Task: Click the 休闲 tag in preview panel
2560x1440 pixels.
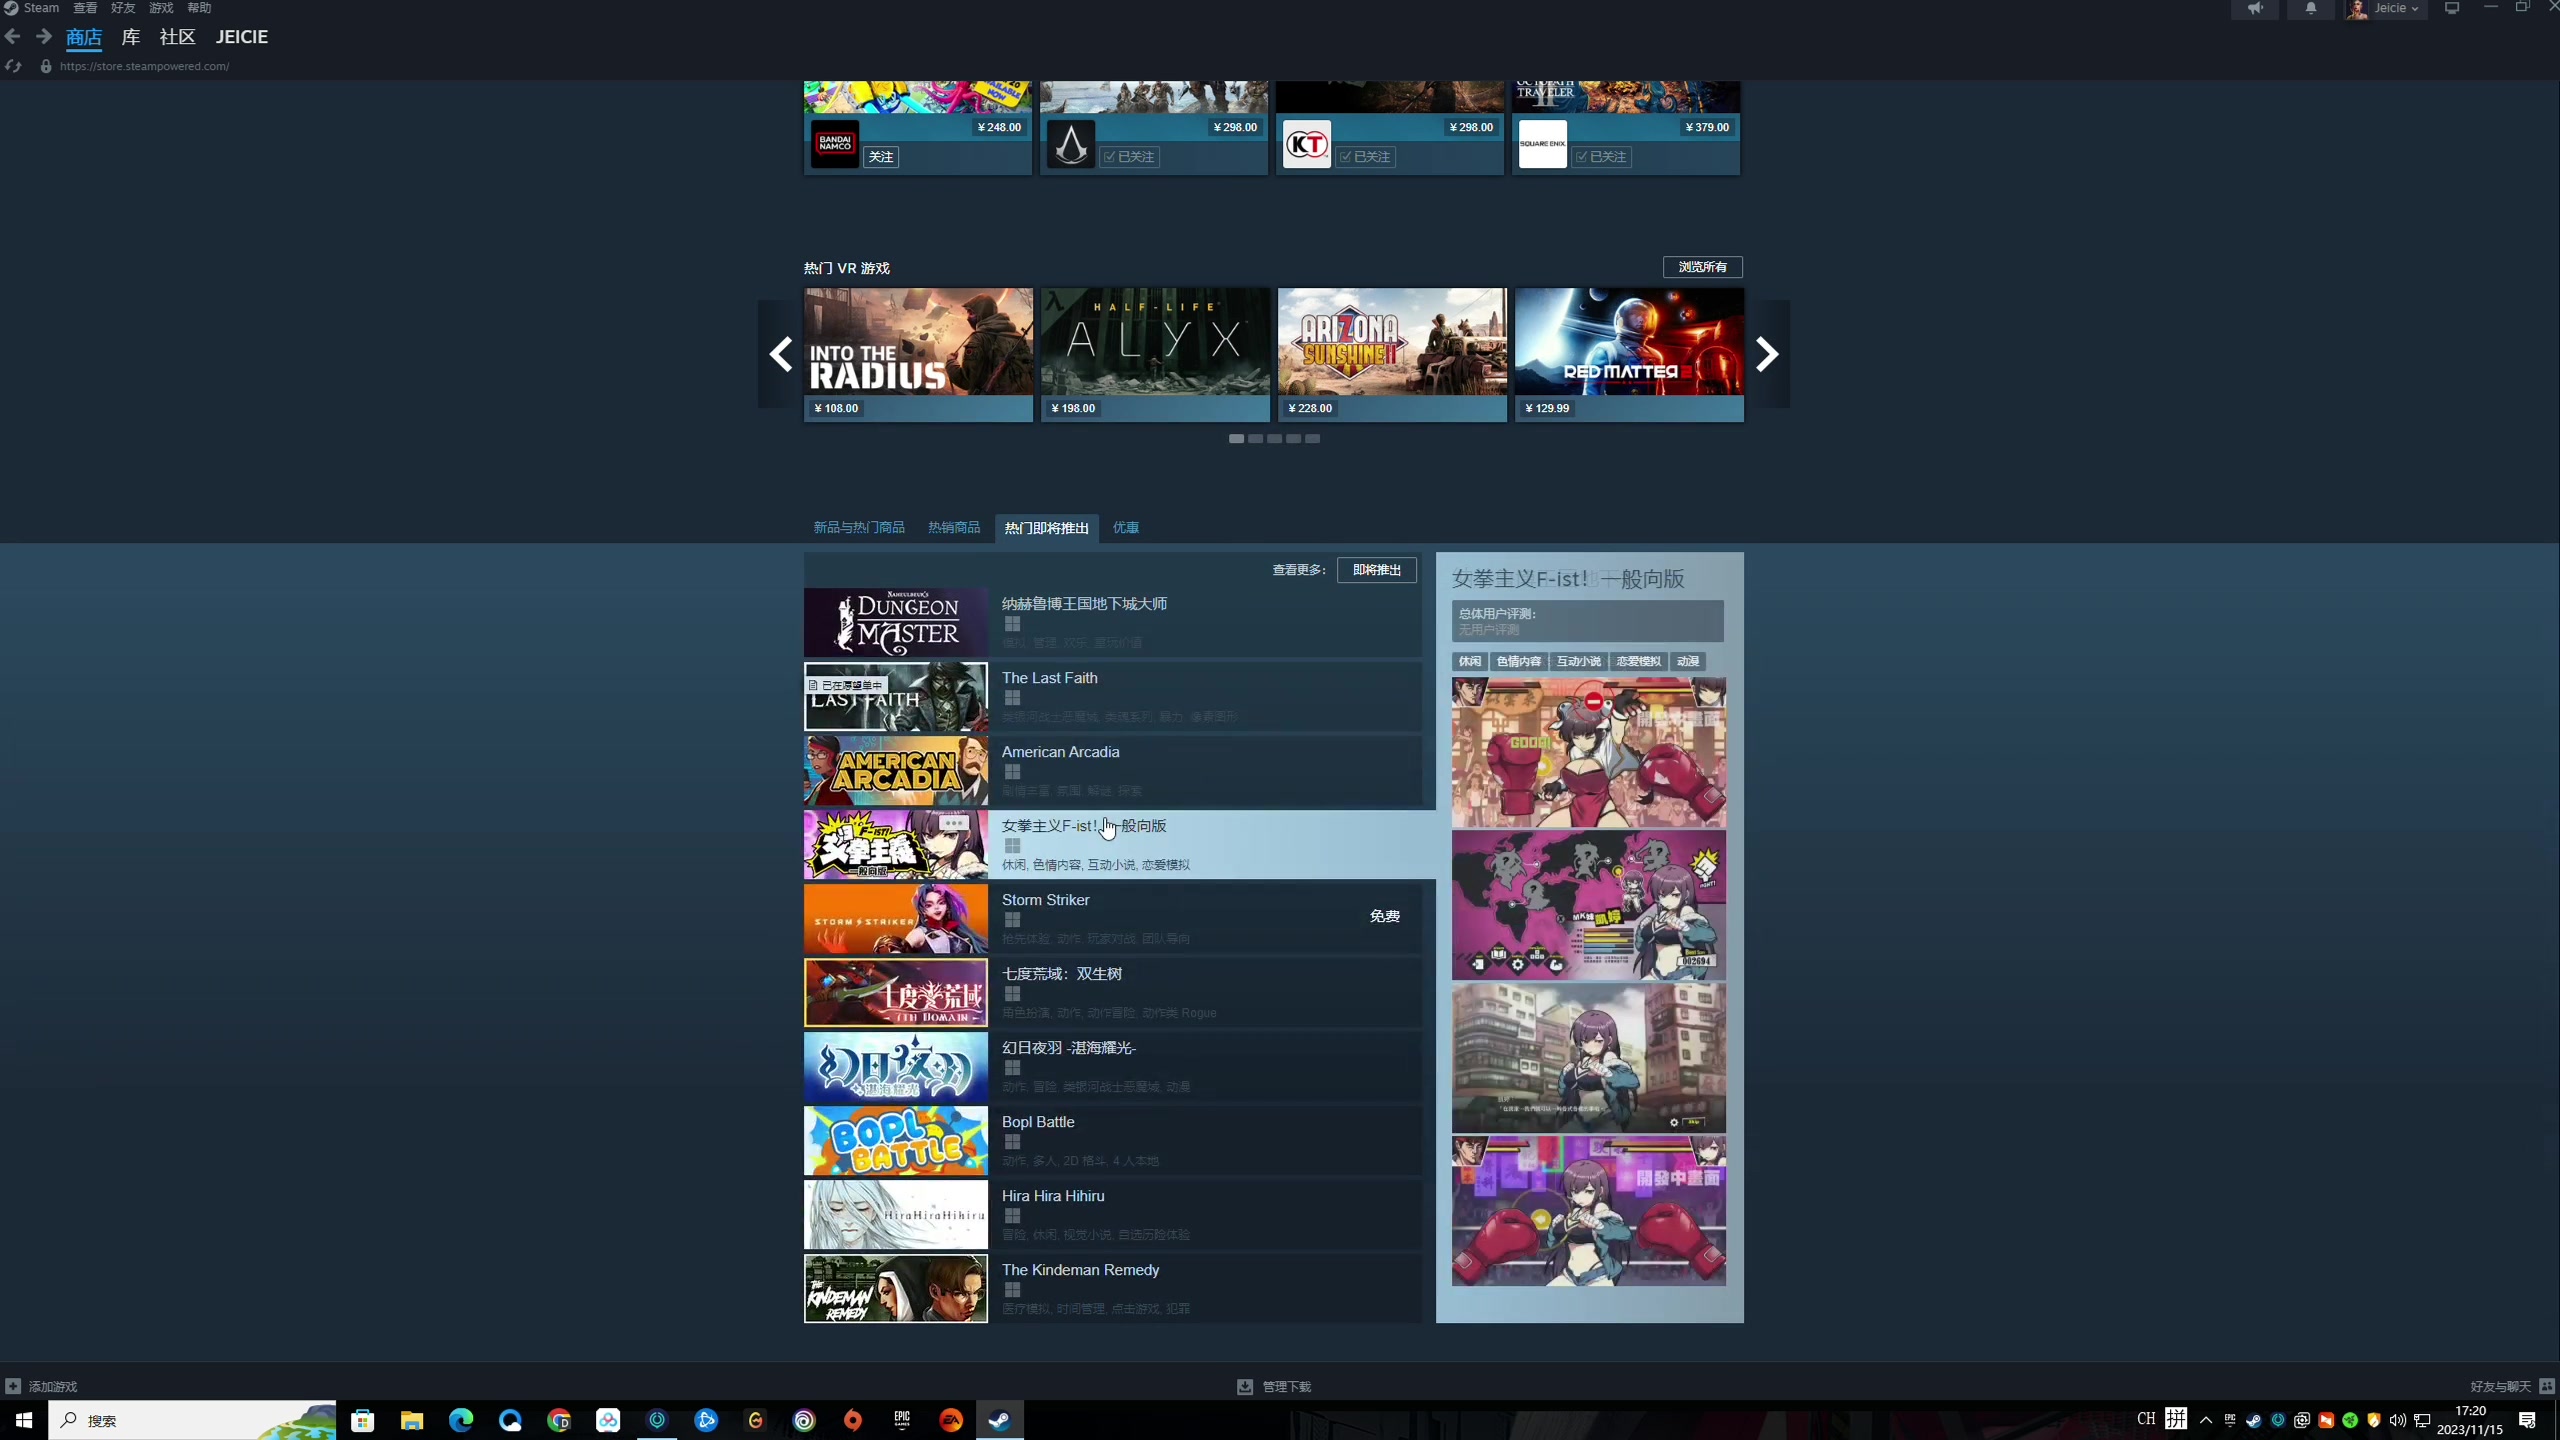Action: click(x=1469, y=662)
